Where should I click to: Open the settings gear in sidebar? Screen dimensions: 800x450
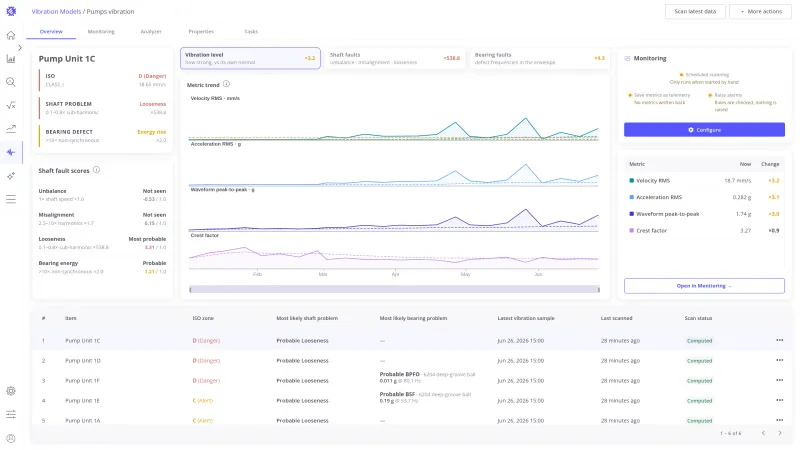click(11, 391)
